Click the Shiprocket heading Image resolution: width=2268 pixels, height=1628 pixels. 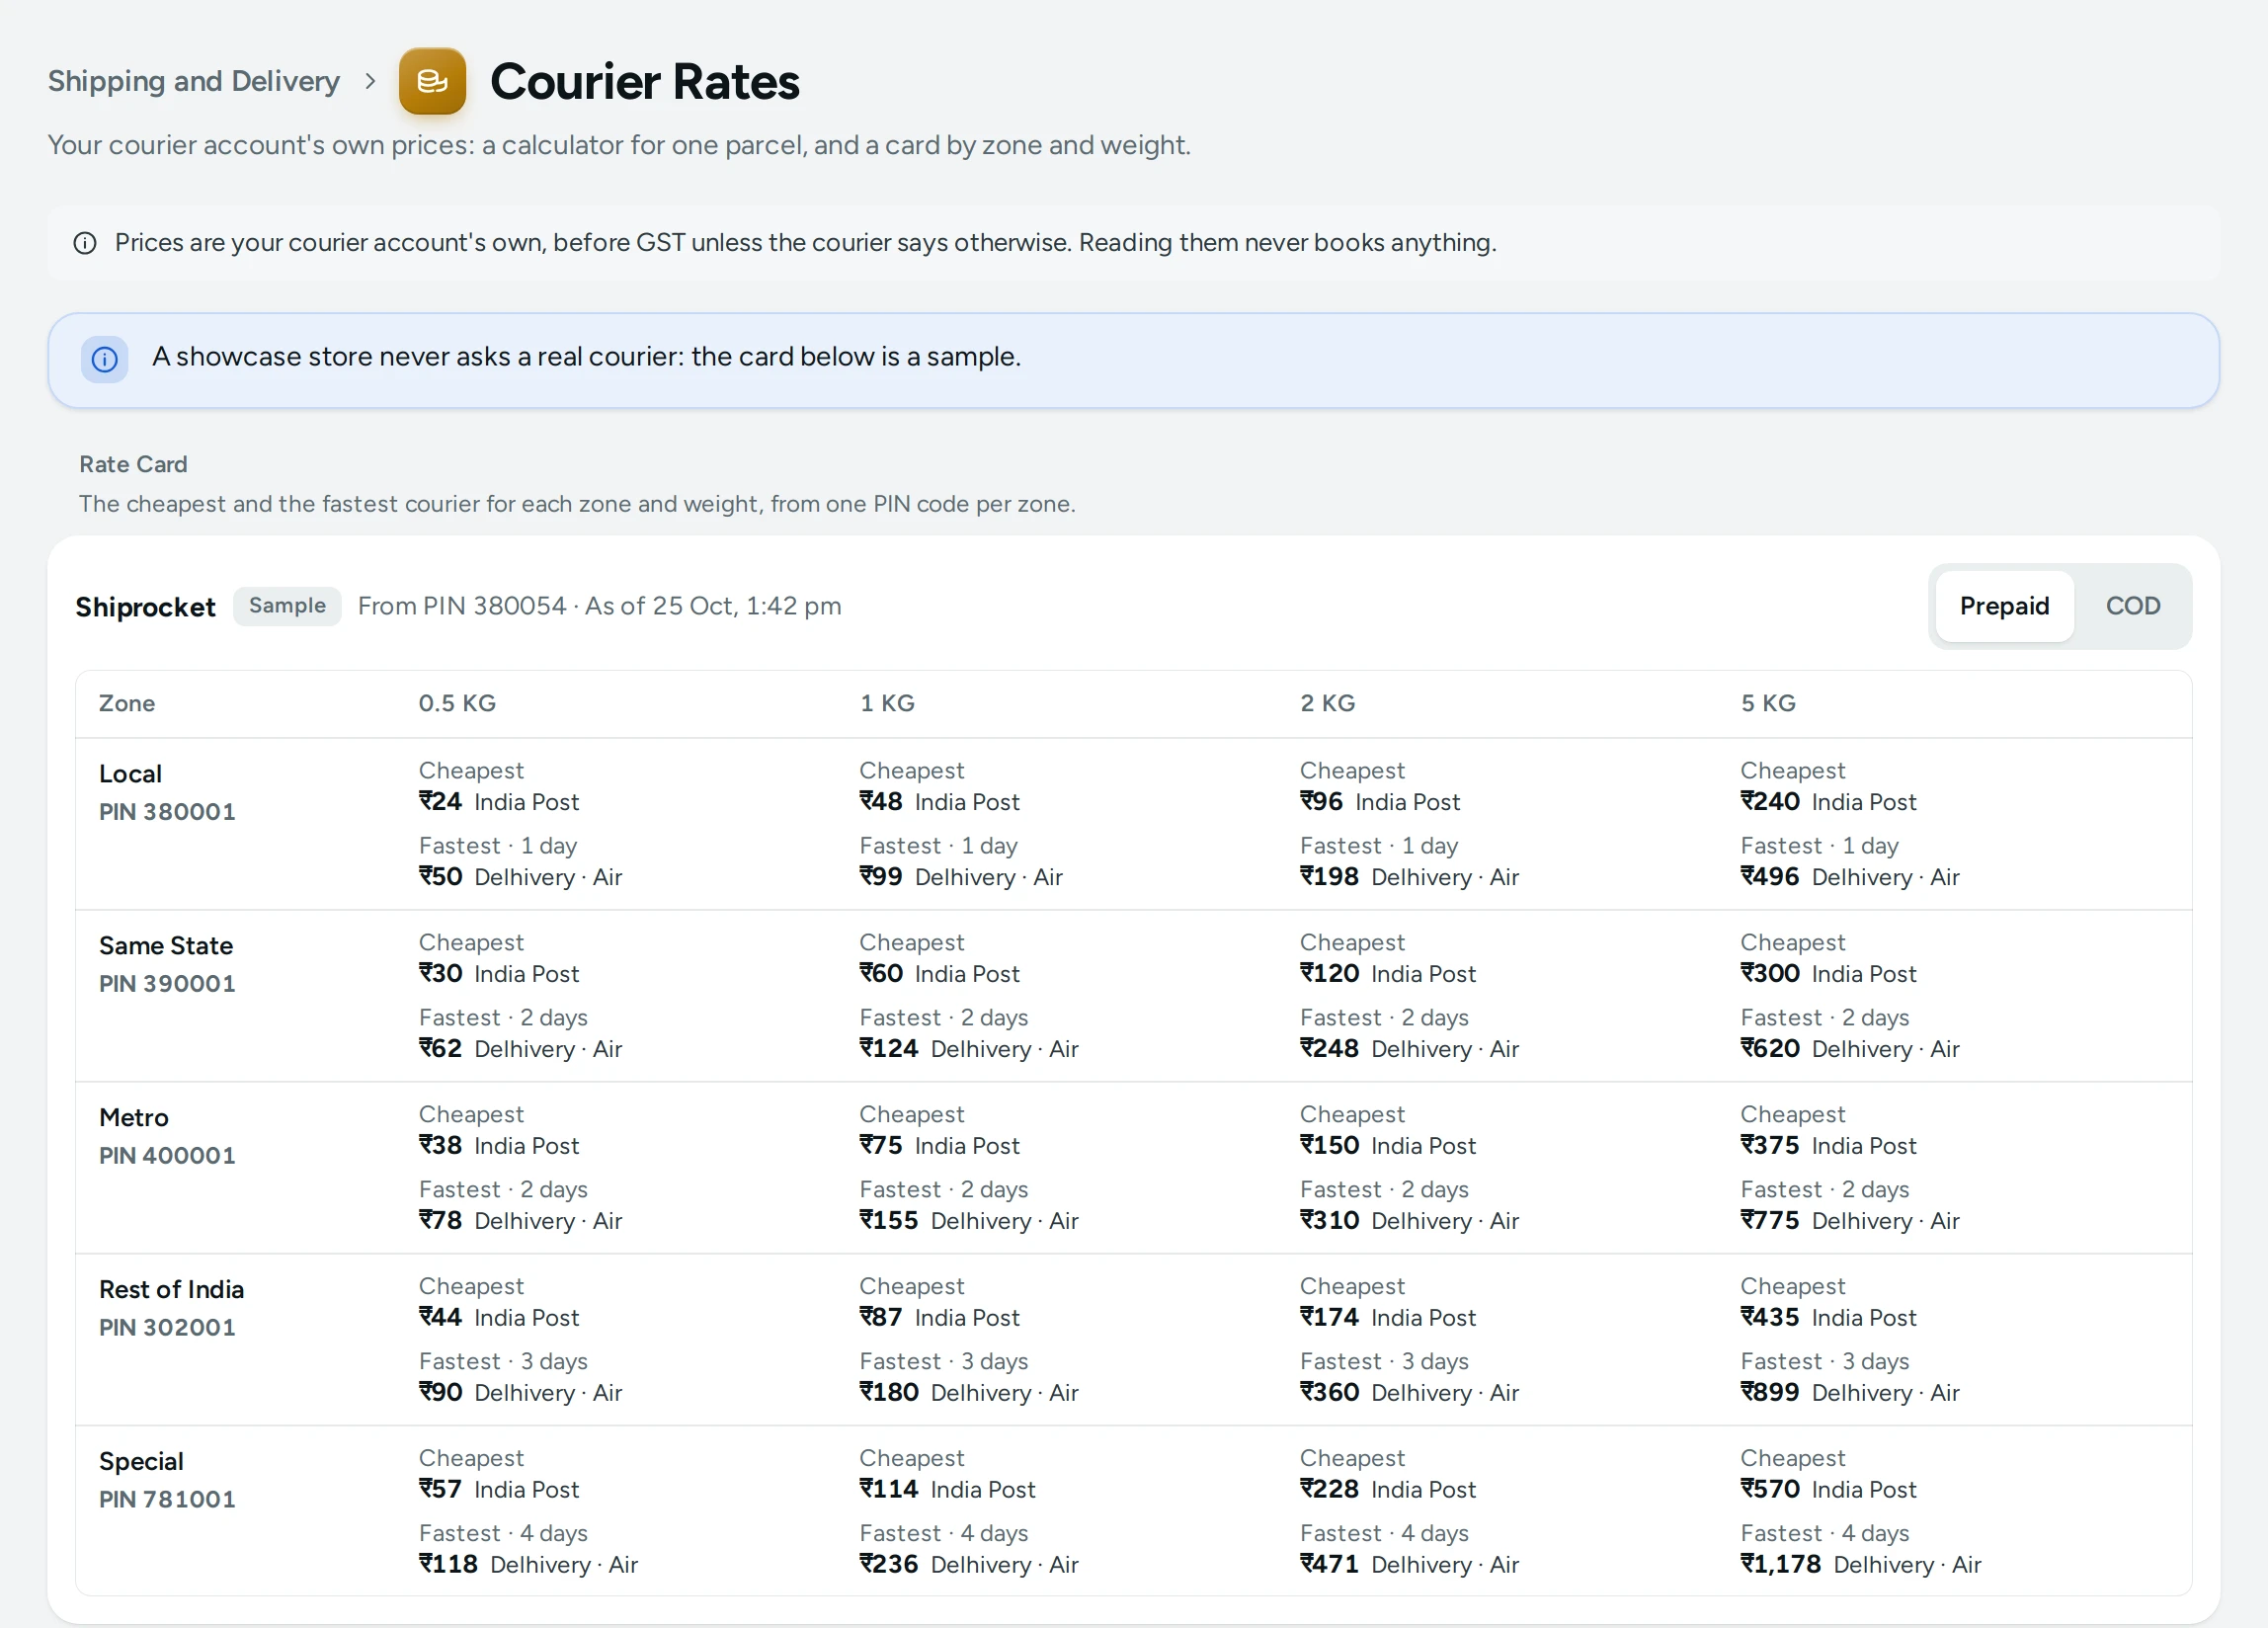tap(146, 607)
